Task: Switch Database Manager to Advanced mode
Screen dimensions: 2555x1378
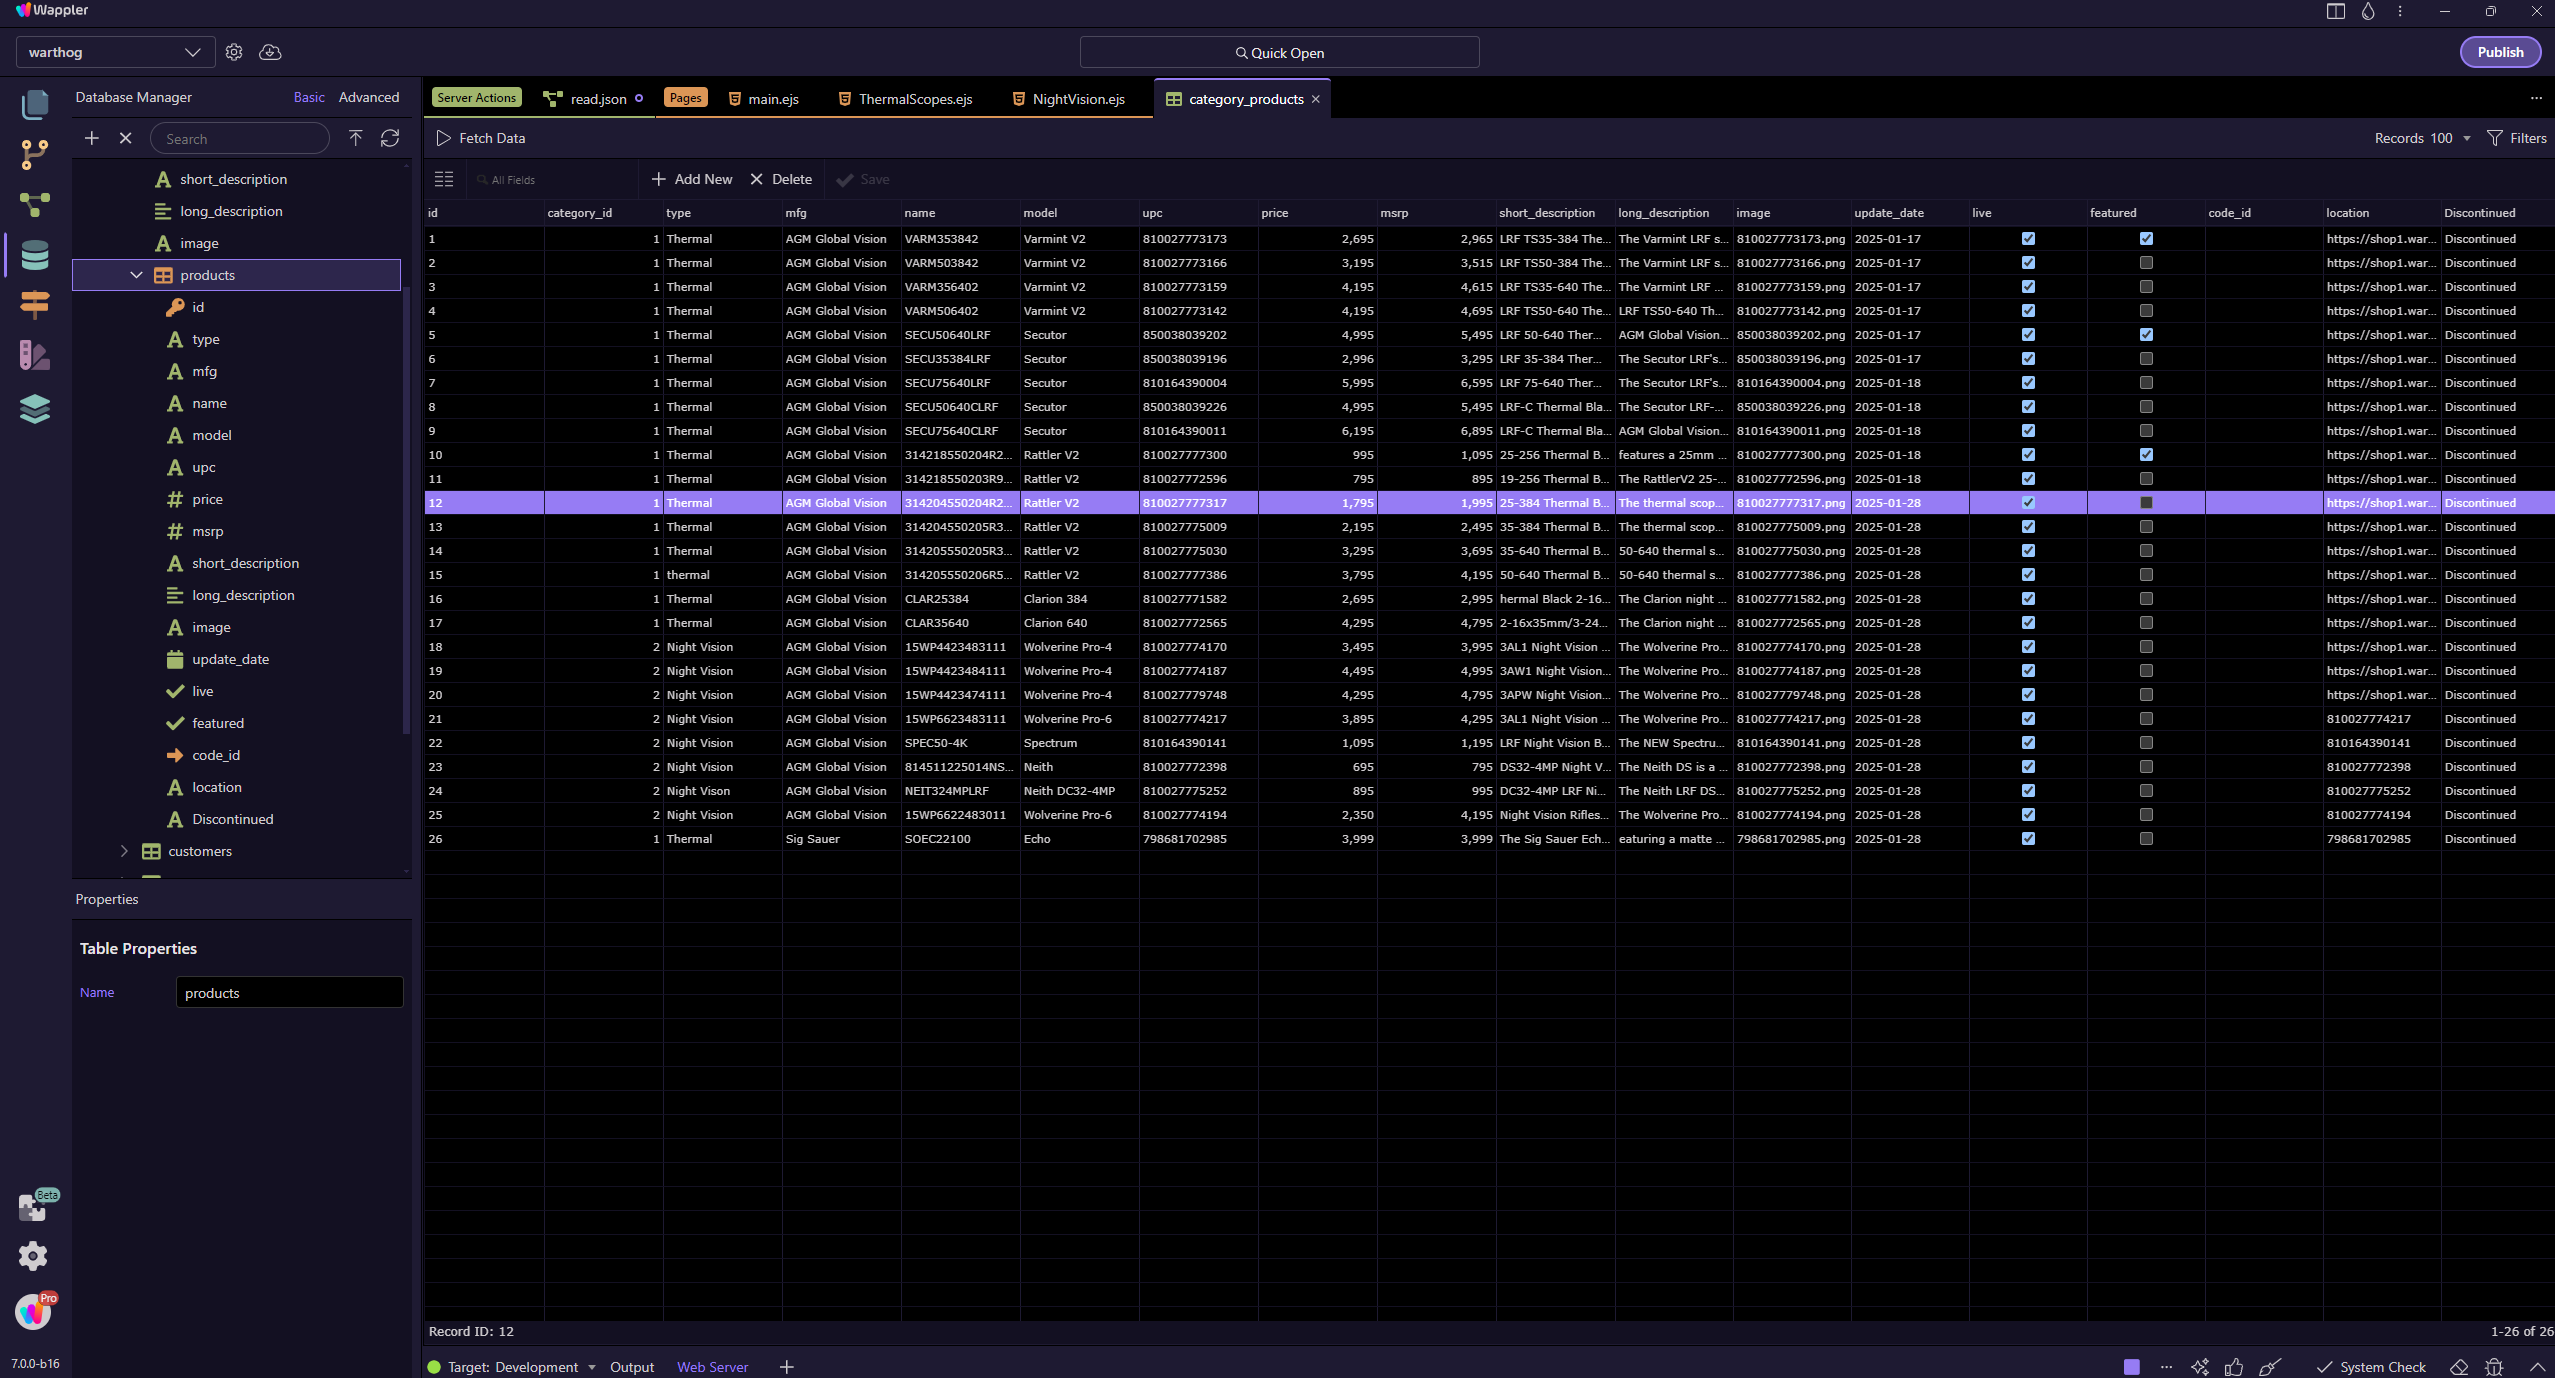Action: coord(369,97)
